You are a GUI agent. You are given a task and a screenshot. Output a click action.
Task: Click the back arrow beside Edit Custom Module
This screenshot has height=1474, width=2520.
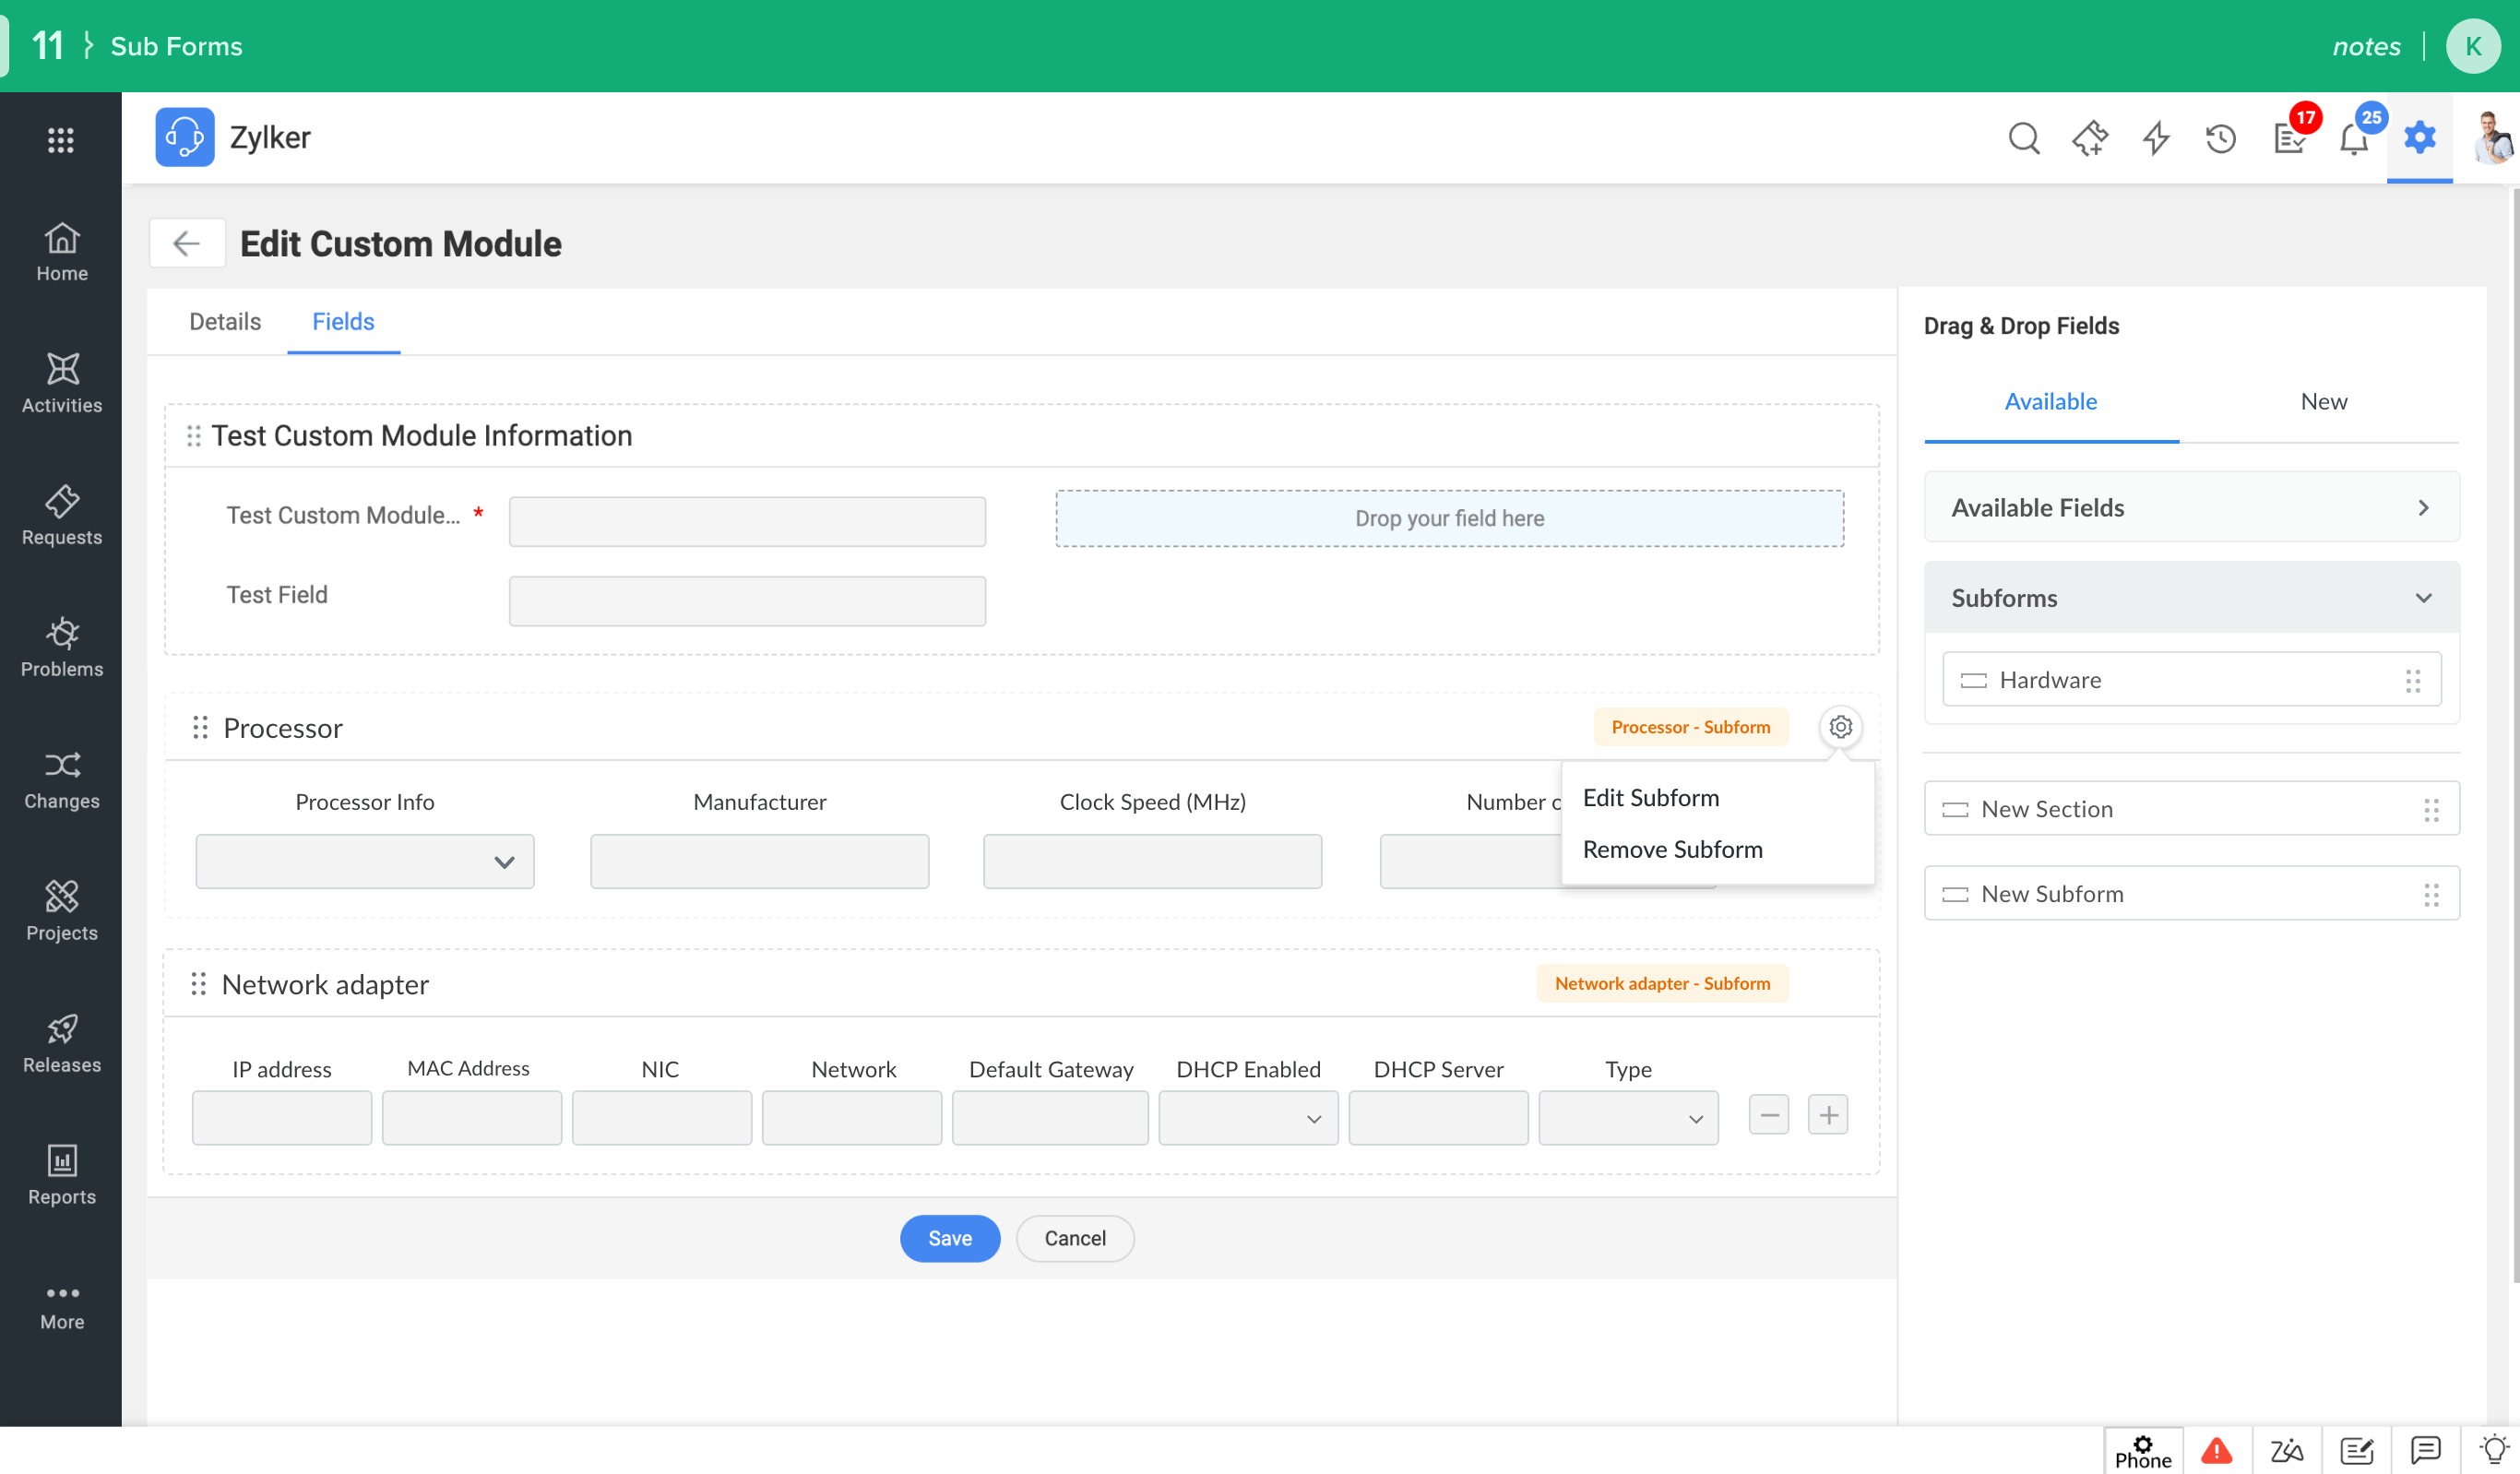coord(187,243)
